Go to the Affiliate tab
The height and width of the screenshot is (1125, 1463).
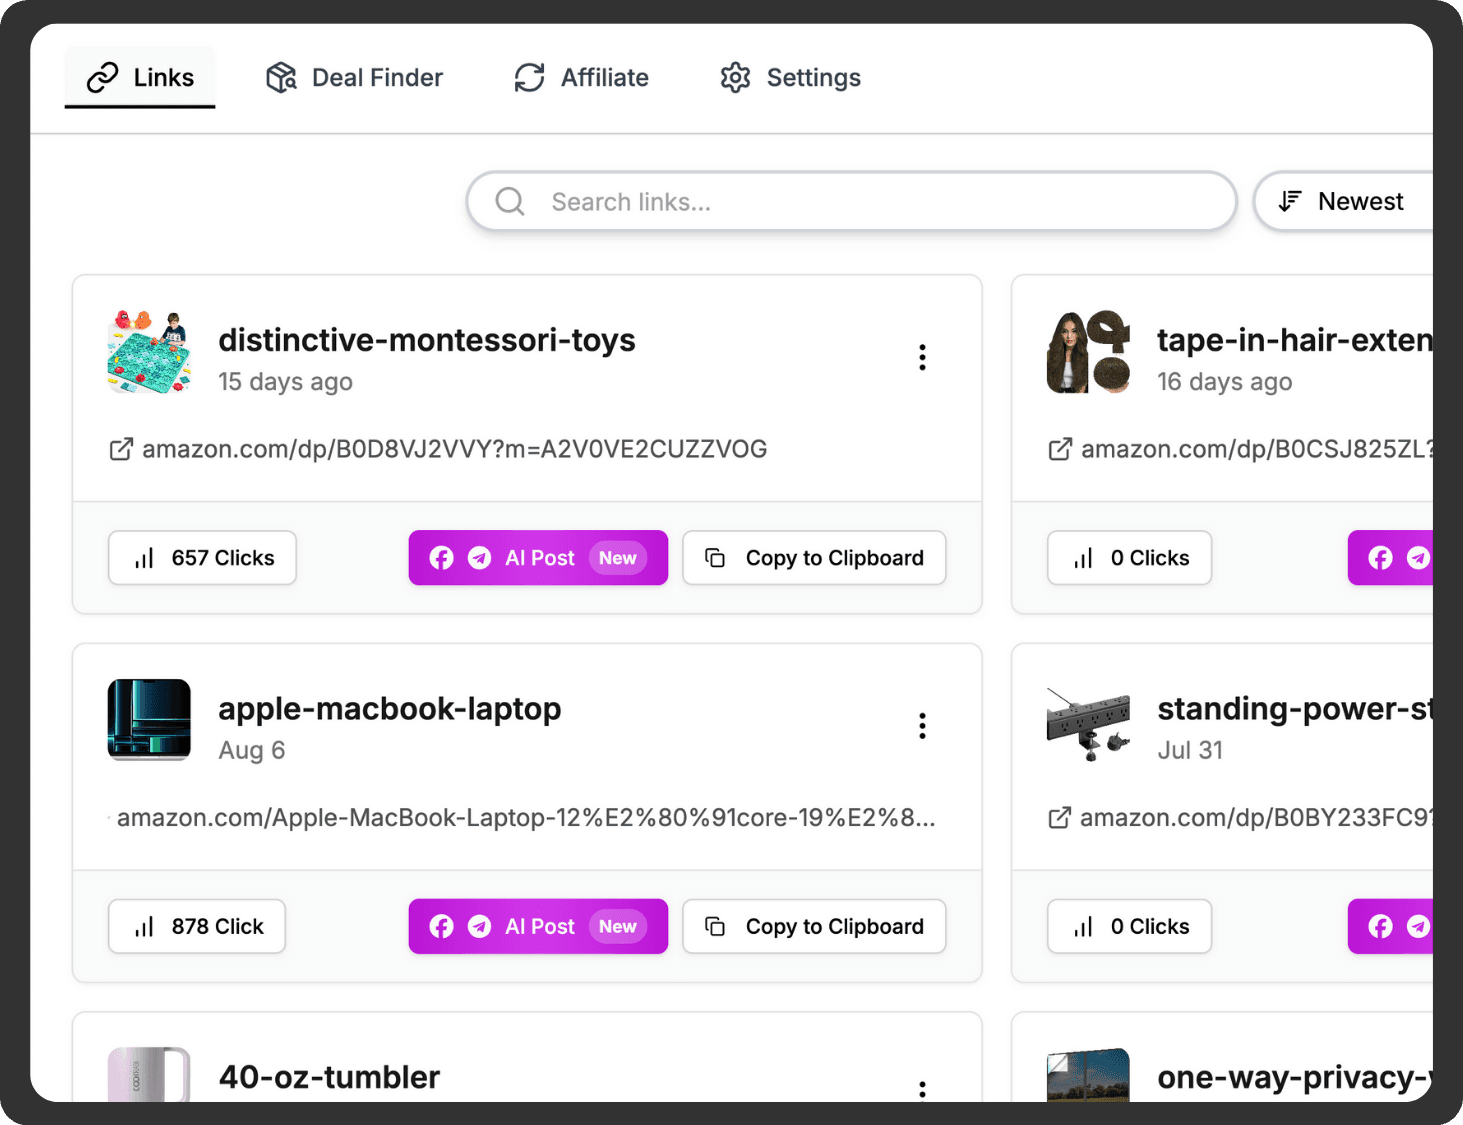[581, 78]
